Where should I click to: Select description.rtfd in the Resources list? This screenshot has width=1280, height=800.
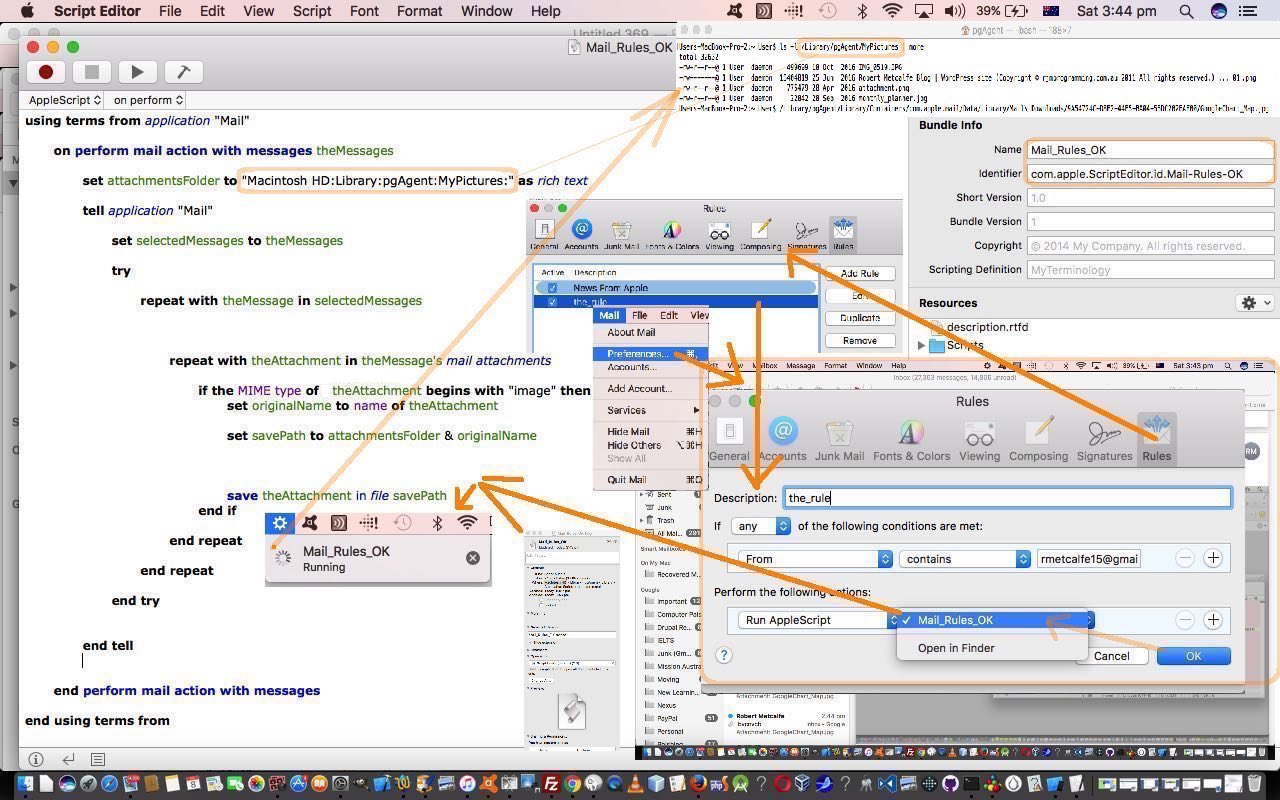[987, 327]
